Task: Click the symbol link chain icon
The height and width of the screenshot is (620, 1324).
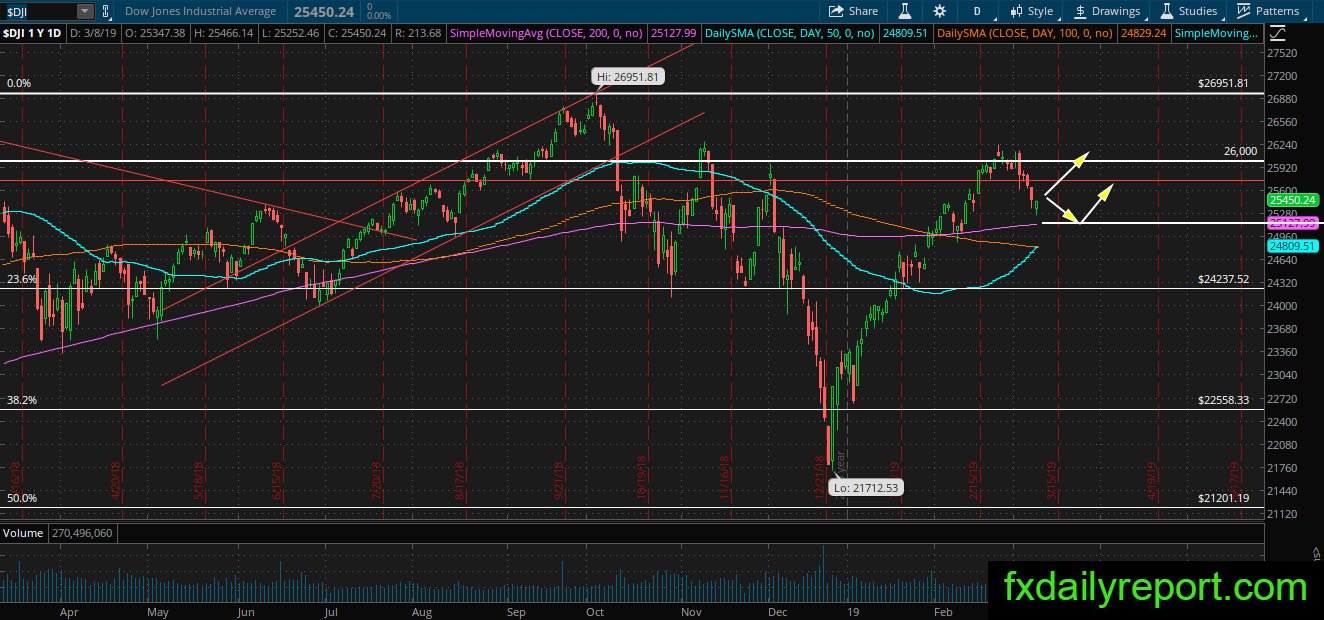Action: [108, 11]
